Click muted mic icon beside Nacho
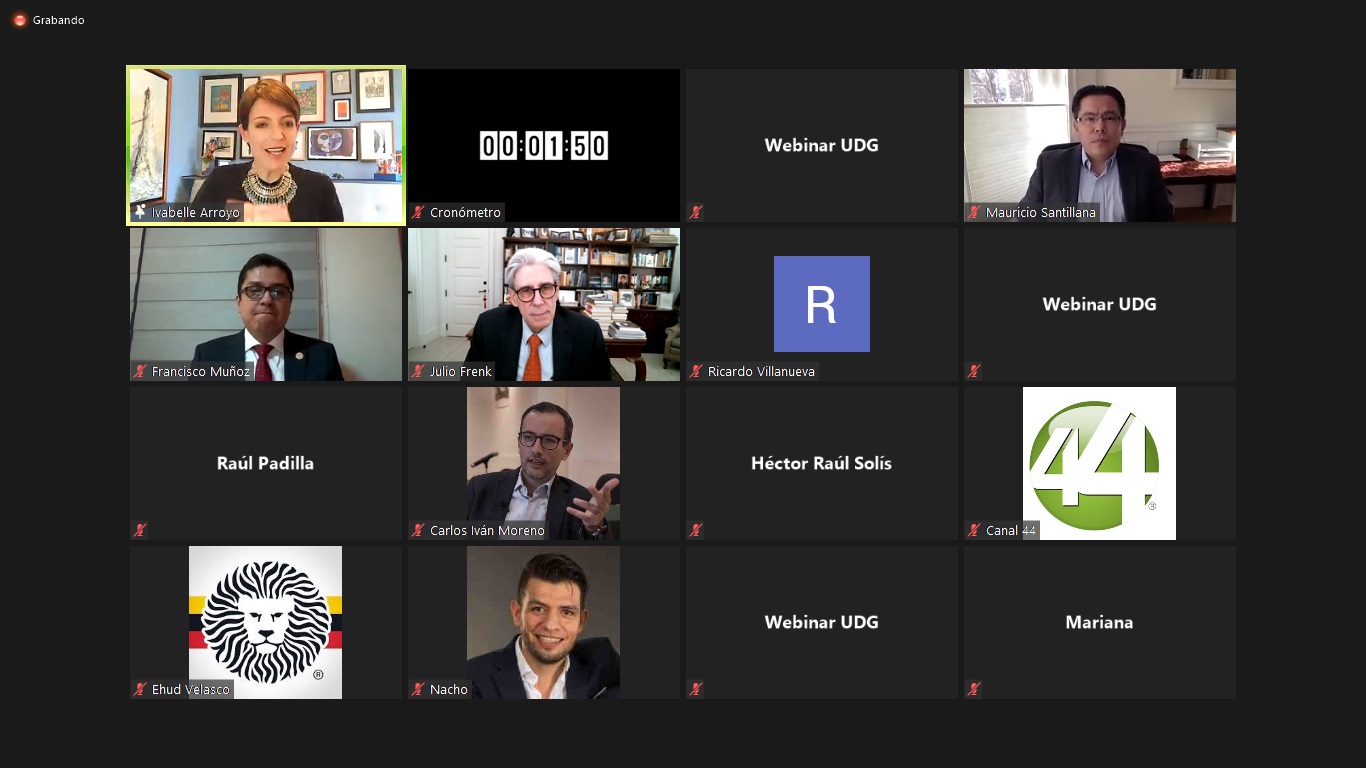 [x=418, y=689]
